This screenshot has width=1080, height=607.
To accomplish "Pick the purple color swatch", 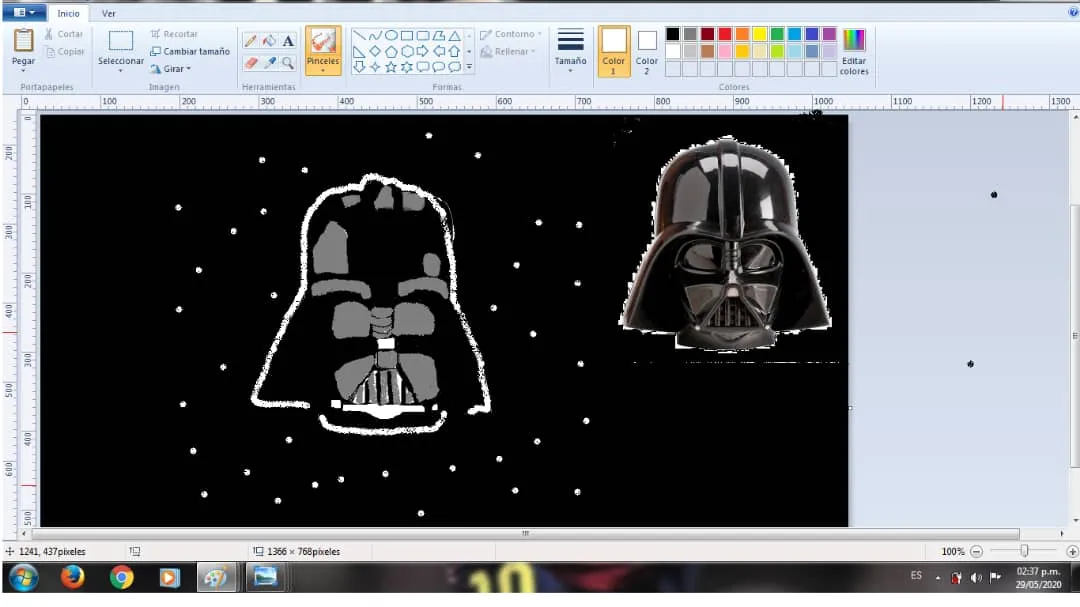I will (x=829, y=34).
